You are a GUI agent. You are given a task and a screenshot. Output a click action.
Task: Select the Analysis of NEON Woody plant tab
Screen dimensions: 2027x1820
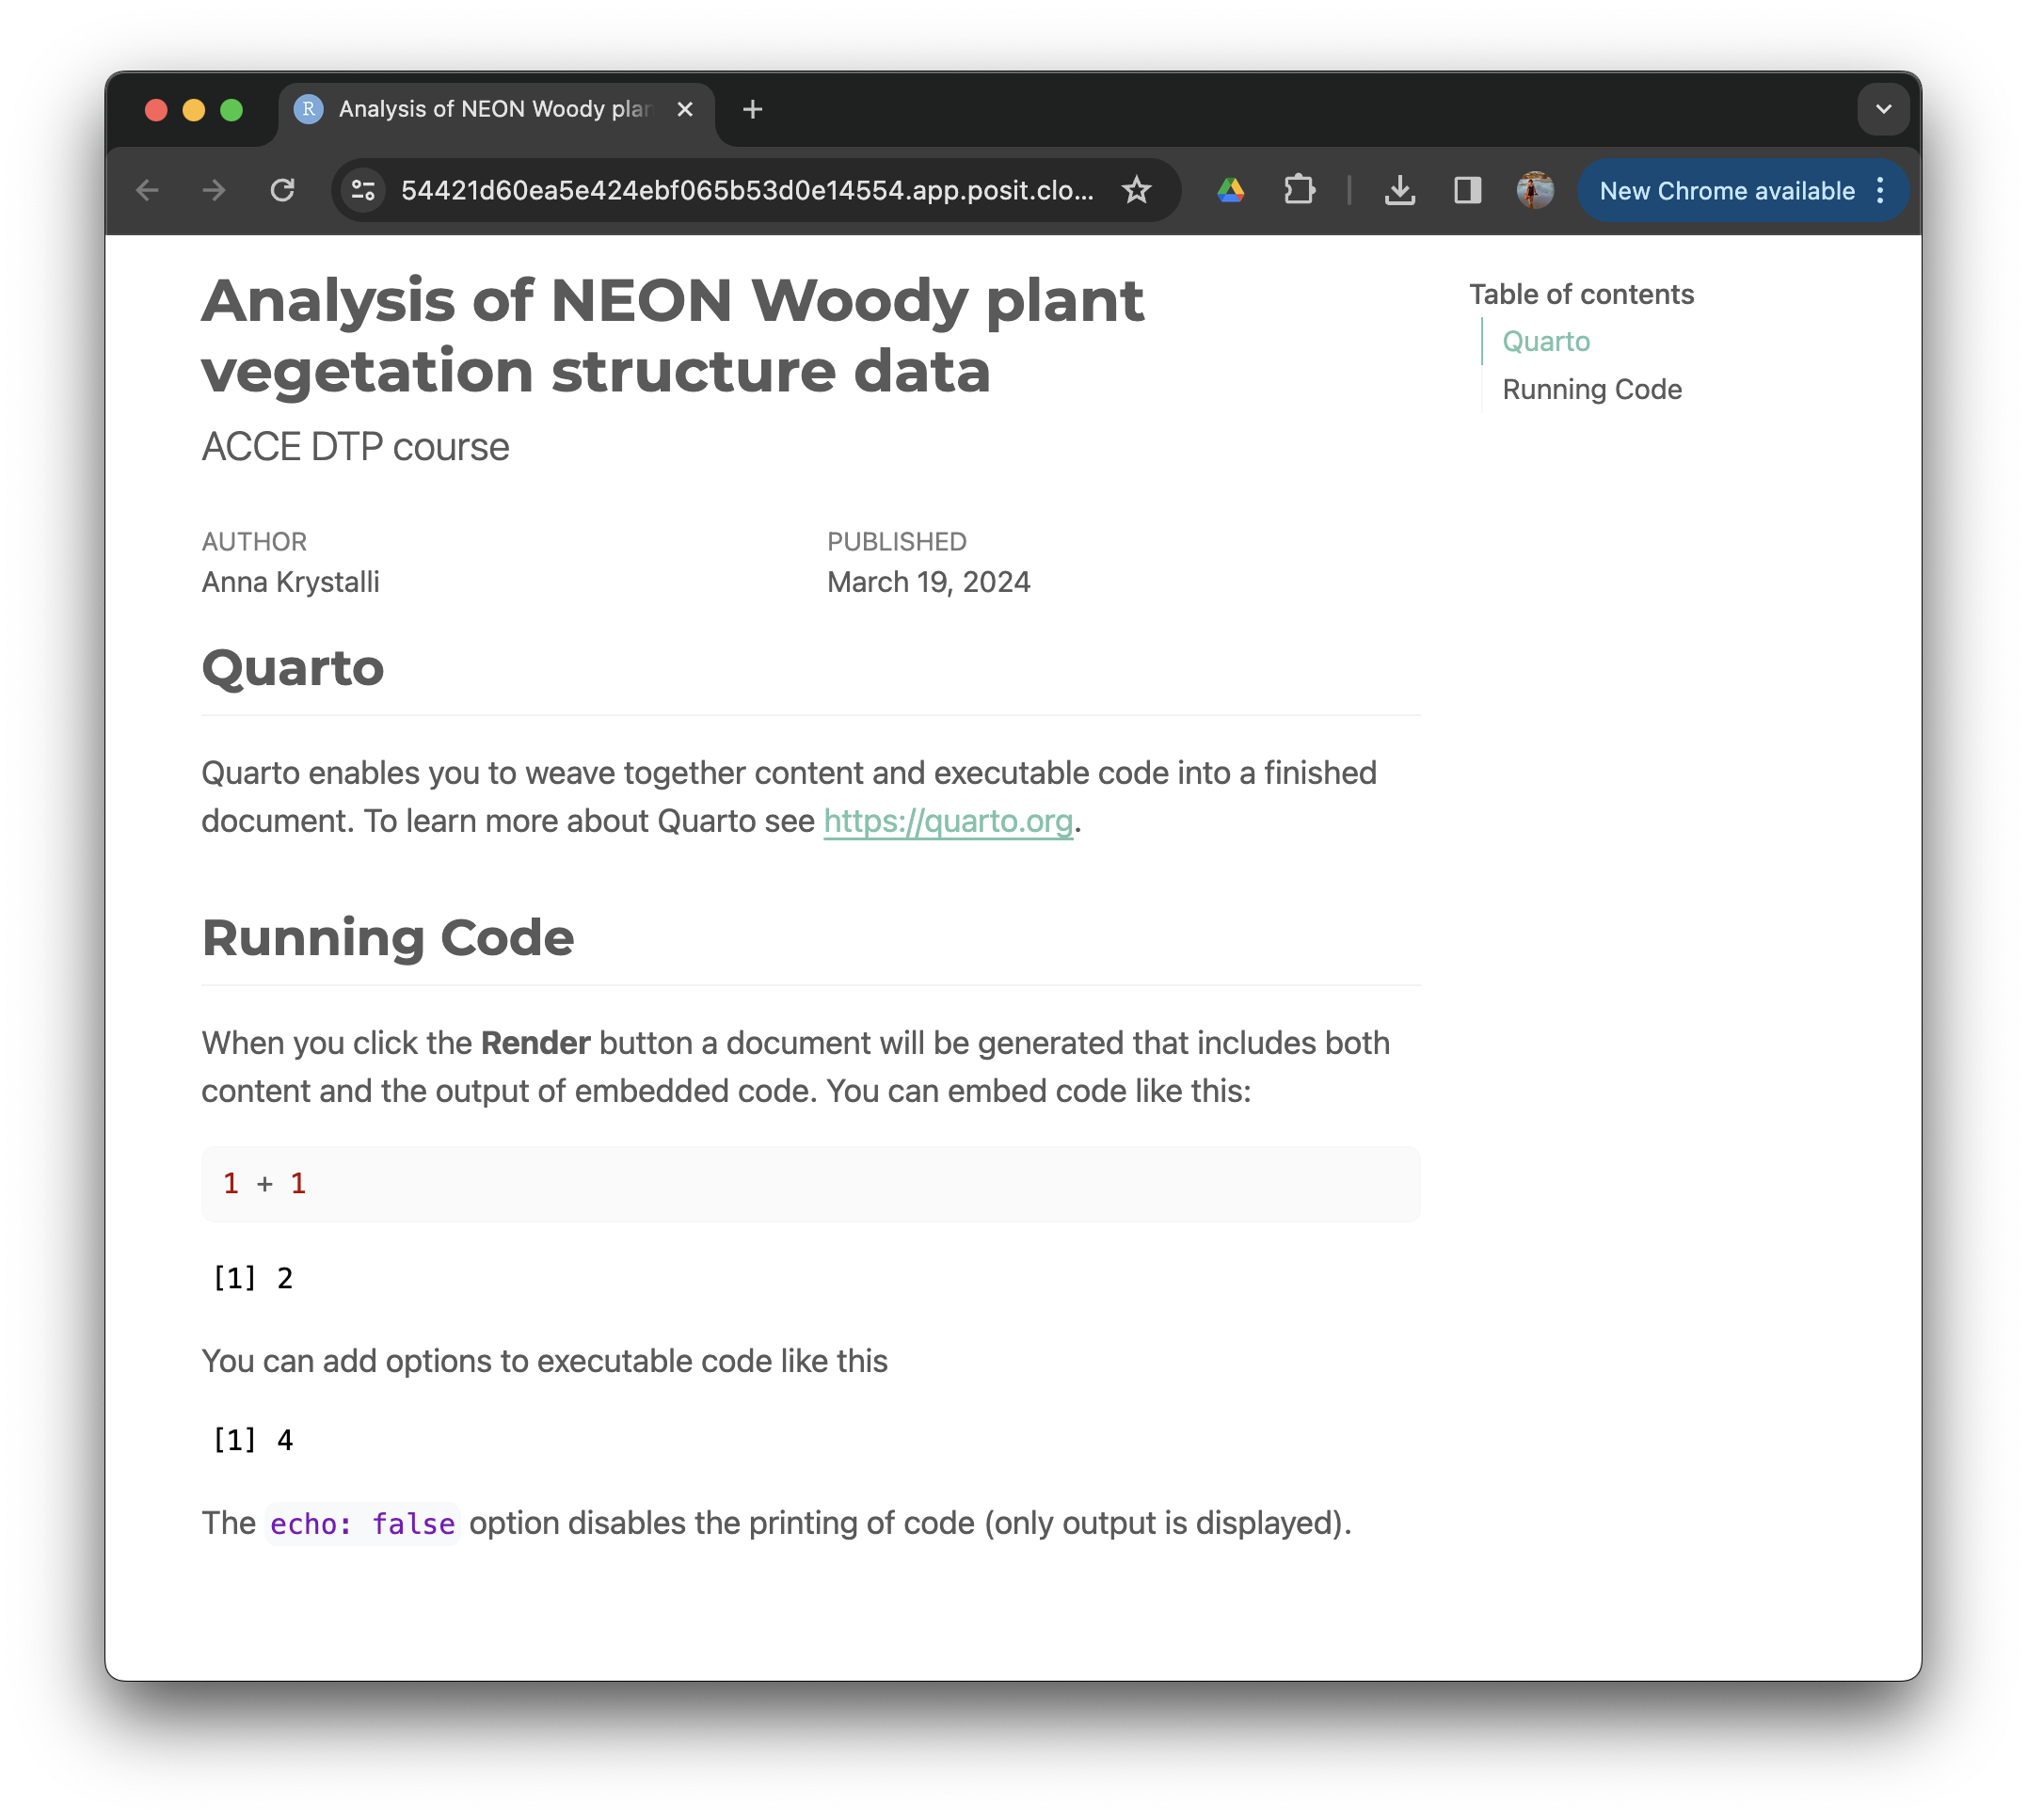tap(496, 109)
